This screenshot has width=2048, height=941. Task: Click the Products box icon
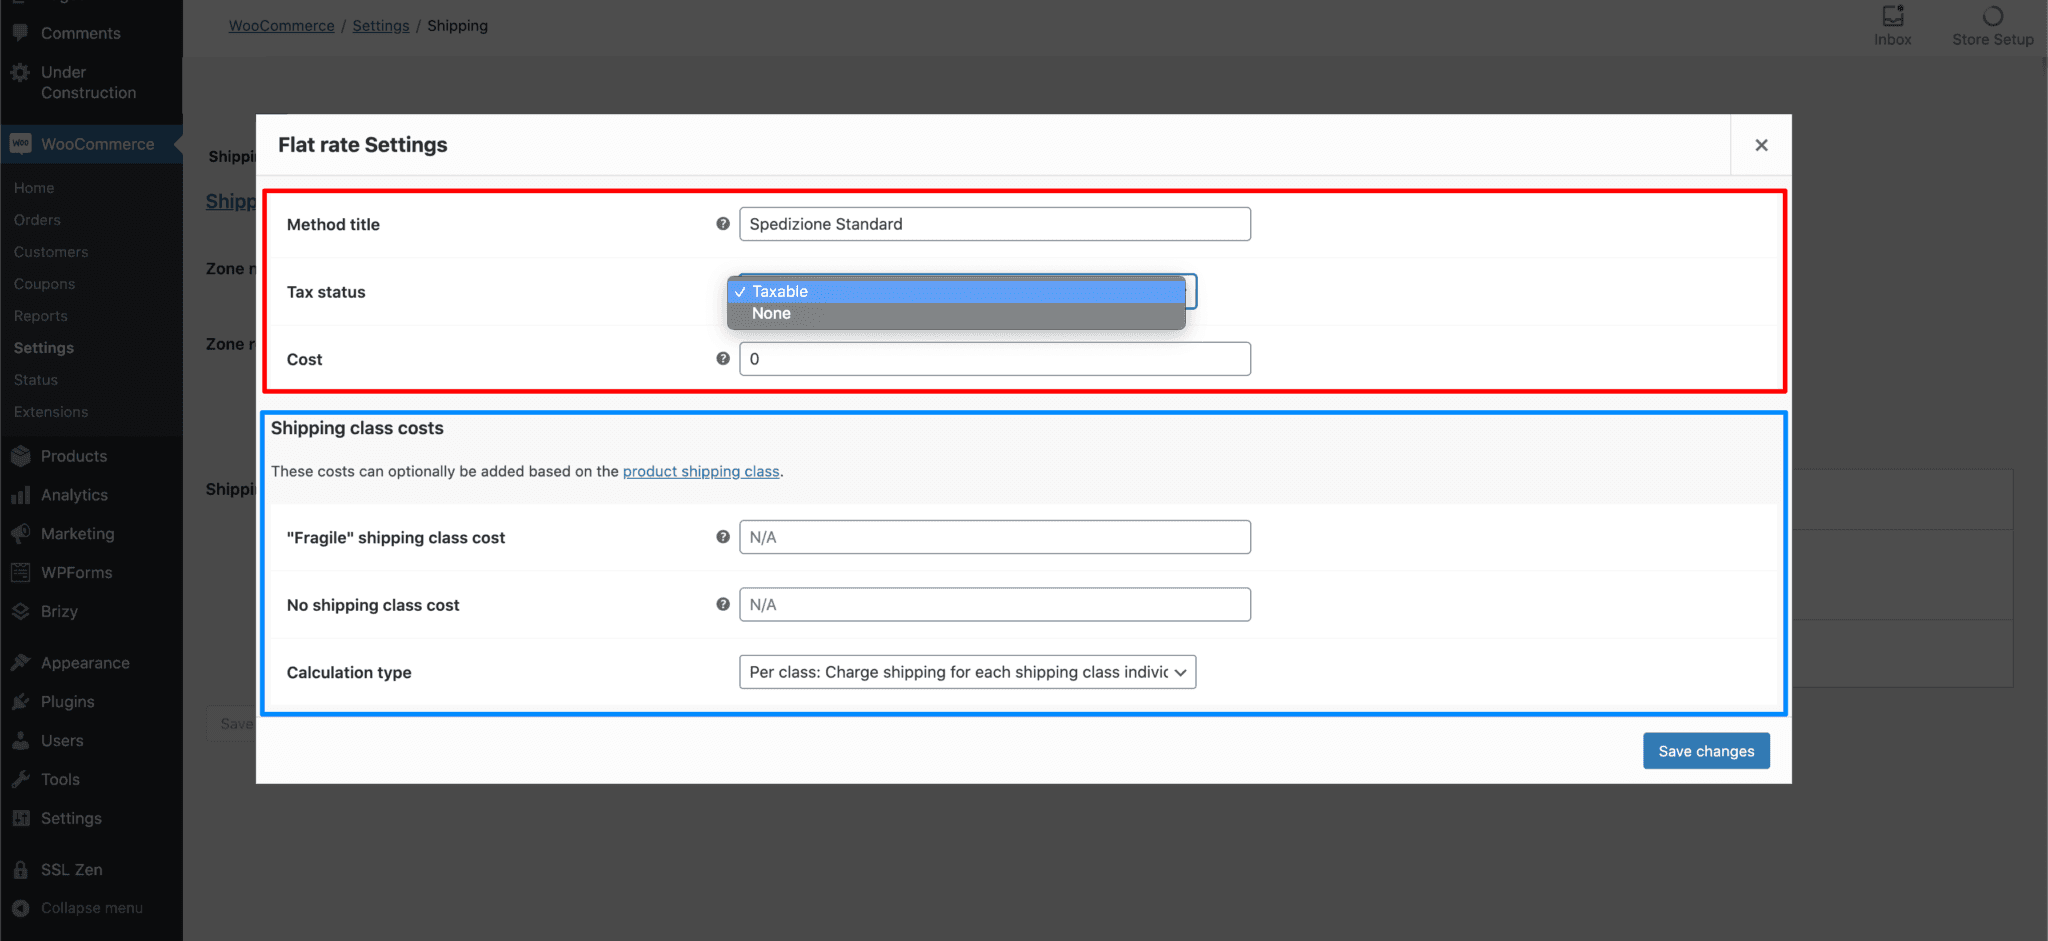[x=20, y=456]
